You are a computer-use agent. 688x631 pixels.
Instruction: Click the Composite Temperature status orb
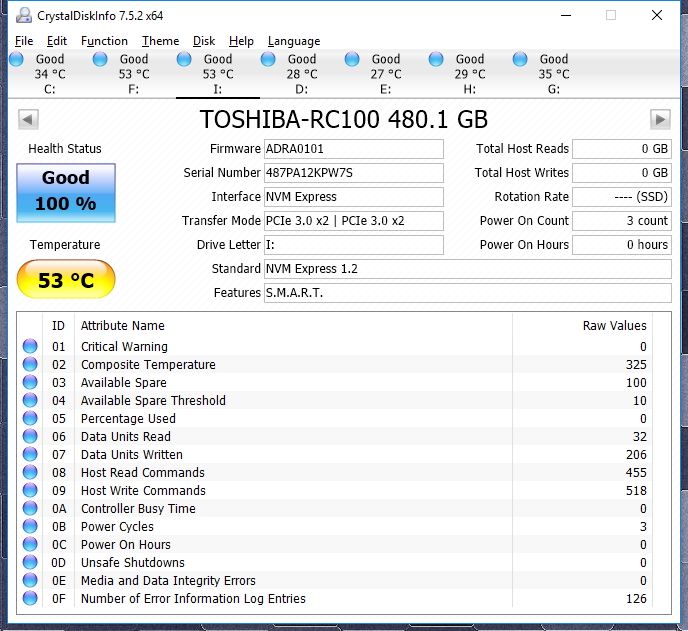coord(30,365)
